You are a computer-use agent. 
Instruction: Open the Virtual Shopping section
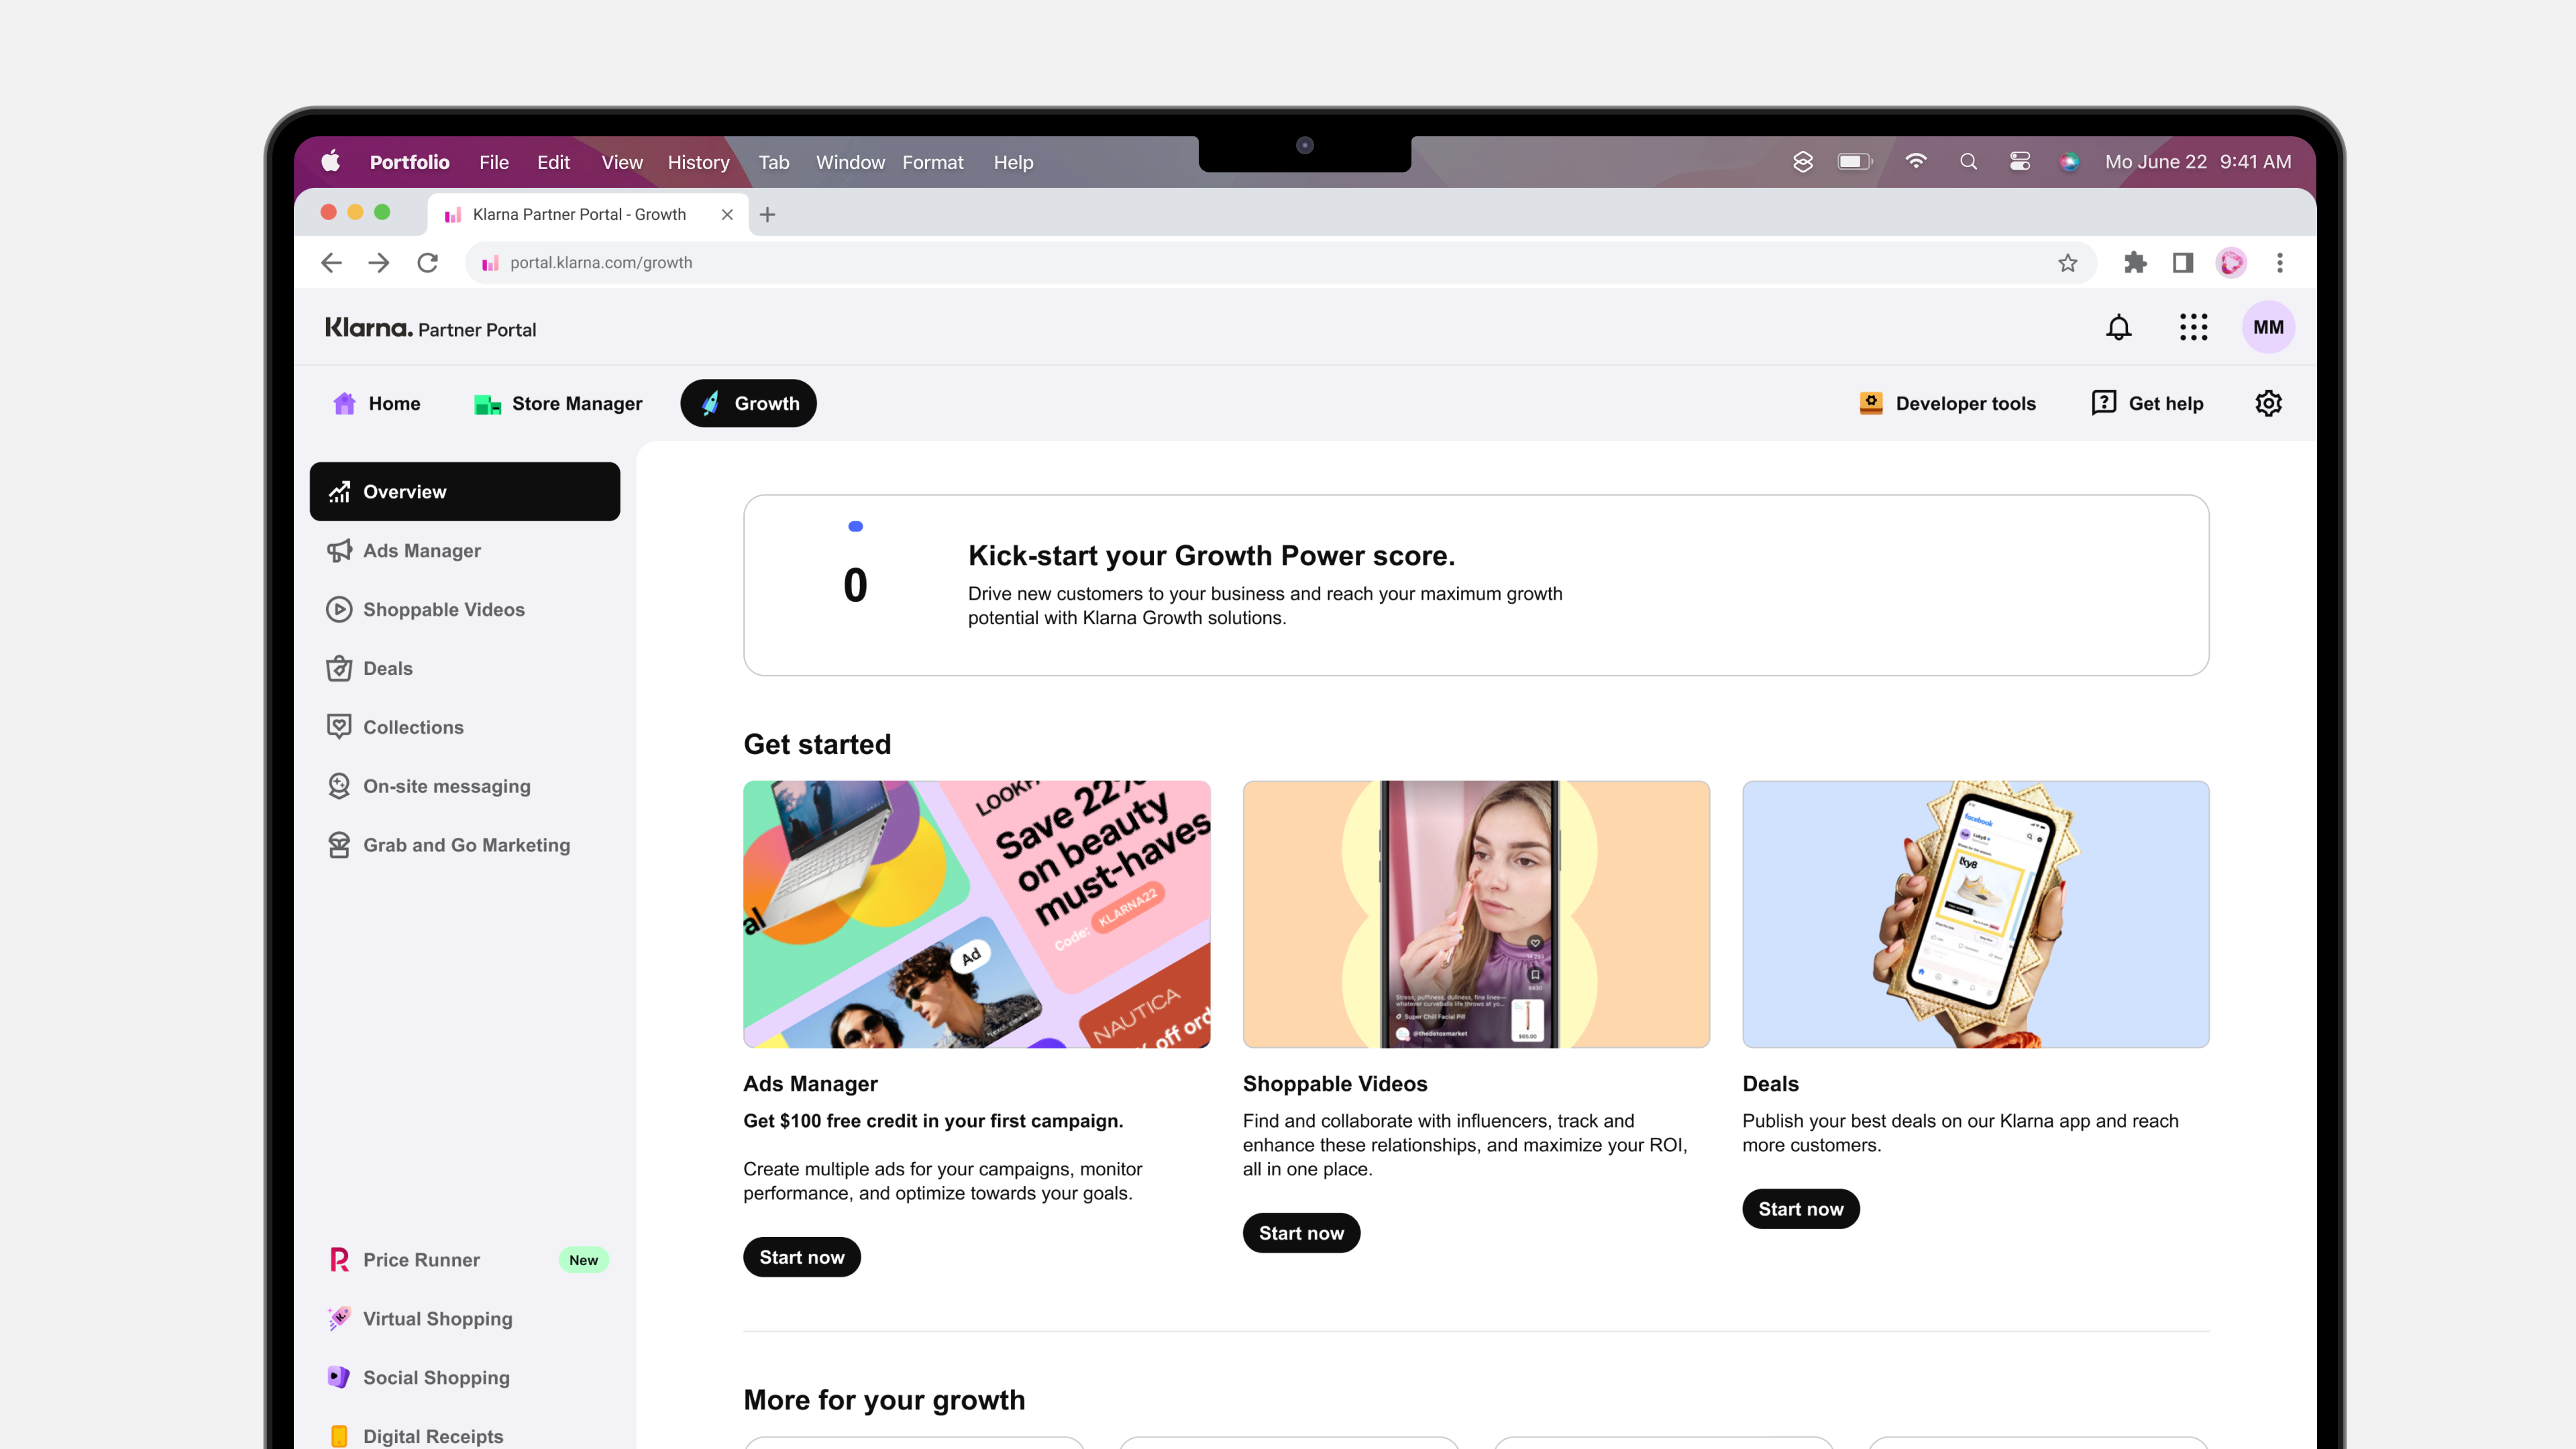click(437, 1318)
